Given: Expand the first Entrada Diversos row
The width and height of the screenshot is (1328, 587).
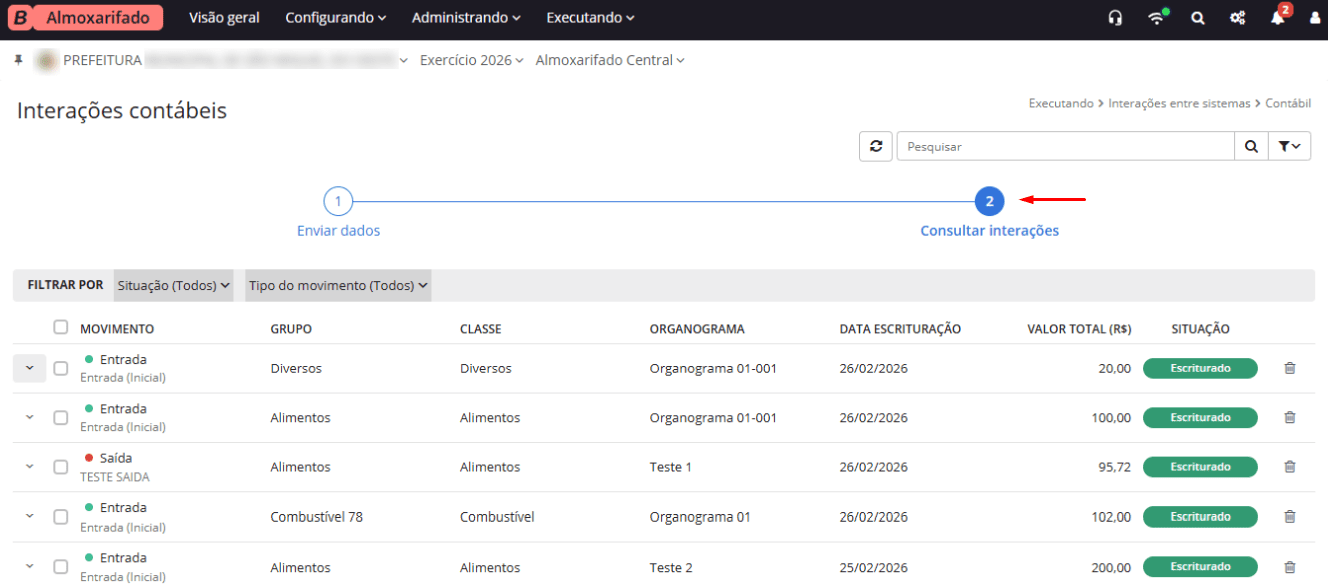Looking at the screenshot, I should click(x=29, y=368).
